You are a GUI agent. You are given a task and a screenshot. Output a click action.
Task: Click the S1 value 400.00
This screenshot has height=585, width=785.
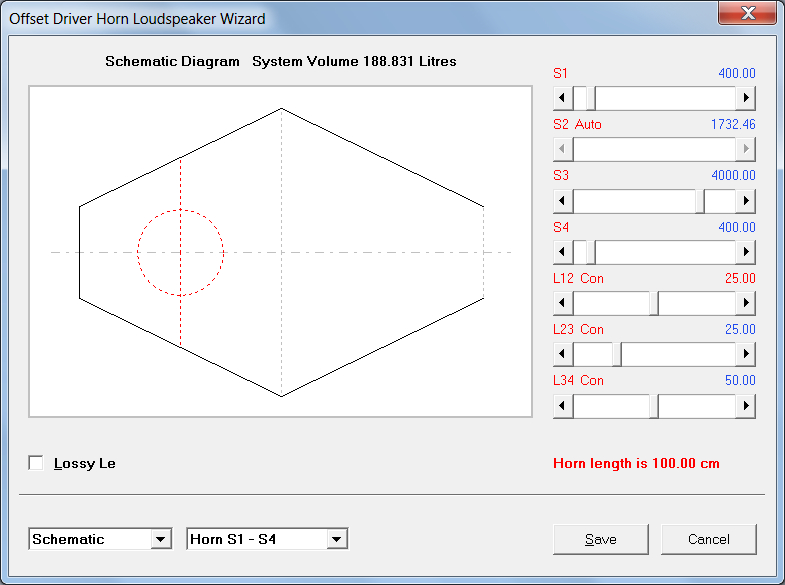(x=736, y=73)
